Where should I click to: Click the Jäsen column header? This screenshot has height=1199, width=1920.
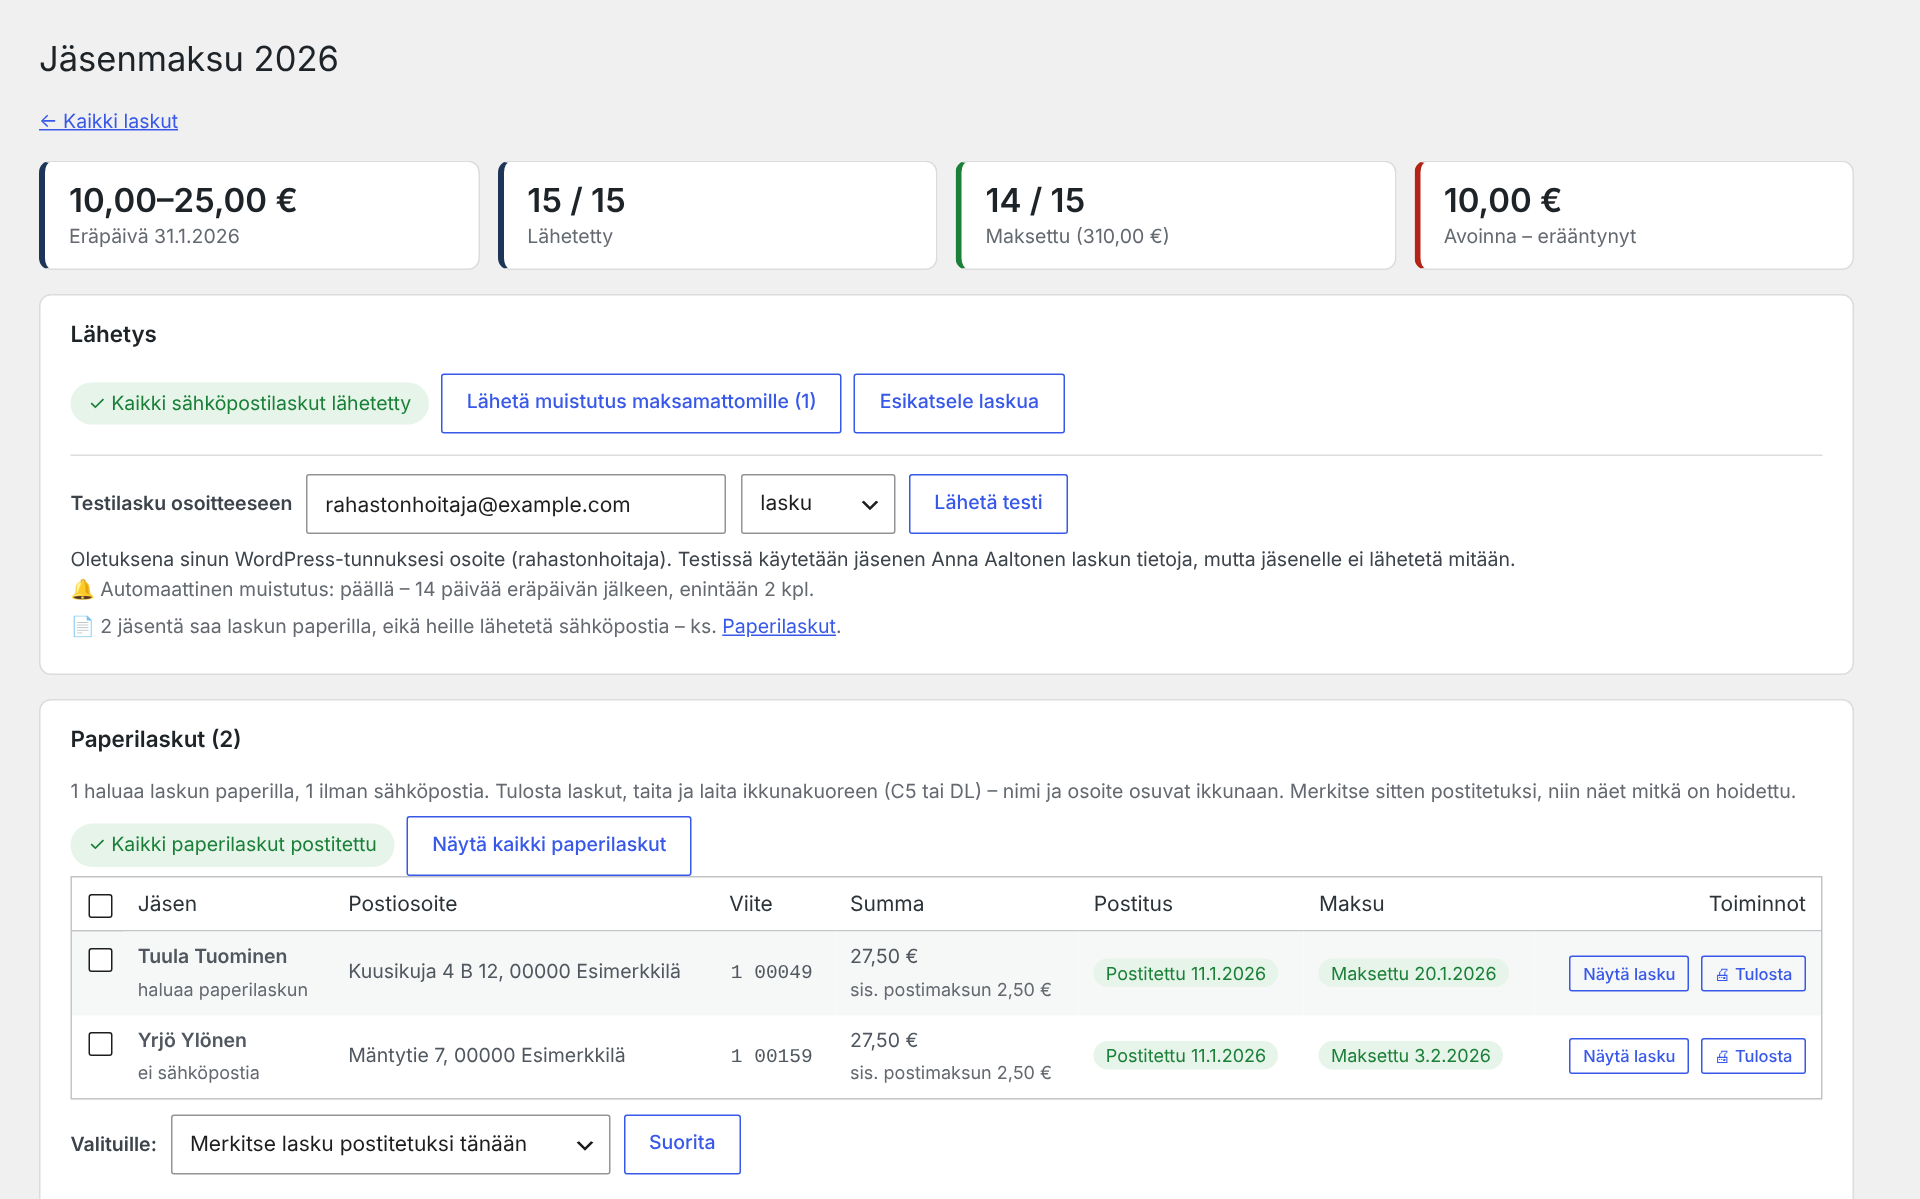point(167,904)
